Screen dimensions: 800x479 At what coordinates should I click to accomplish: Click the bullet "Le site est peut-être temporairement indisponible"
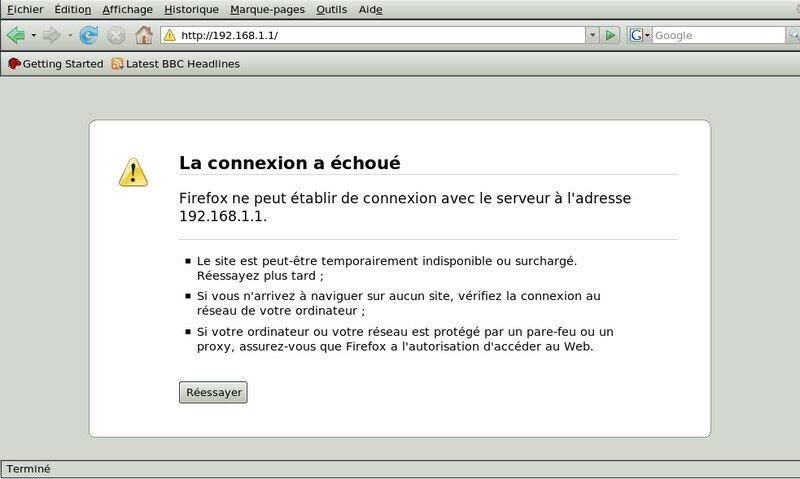click(387, 268)
